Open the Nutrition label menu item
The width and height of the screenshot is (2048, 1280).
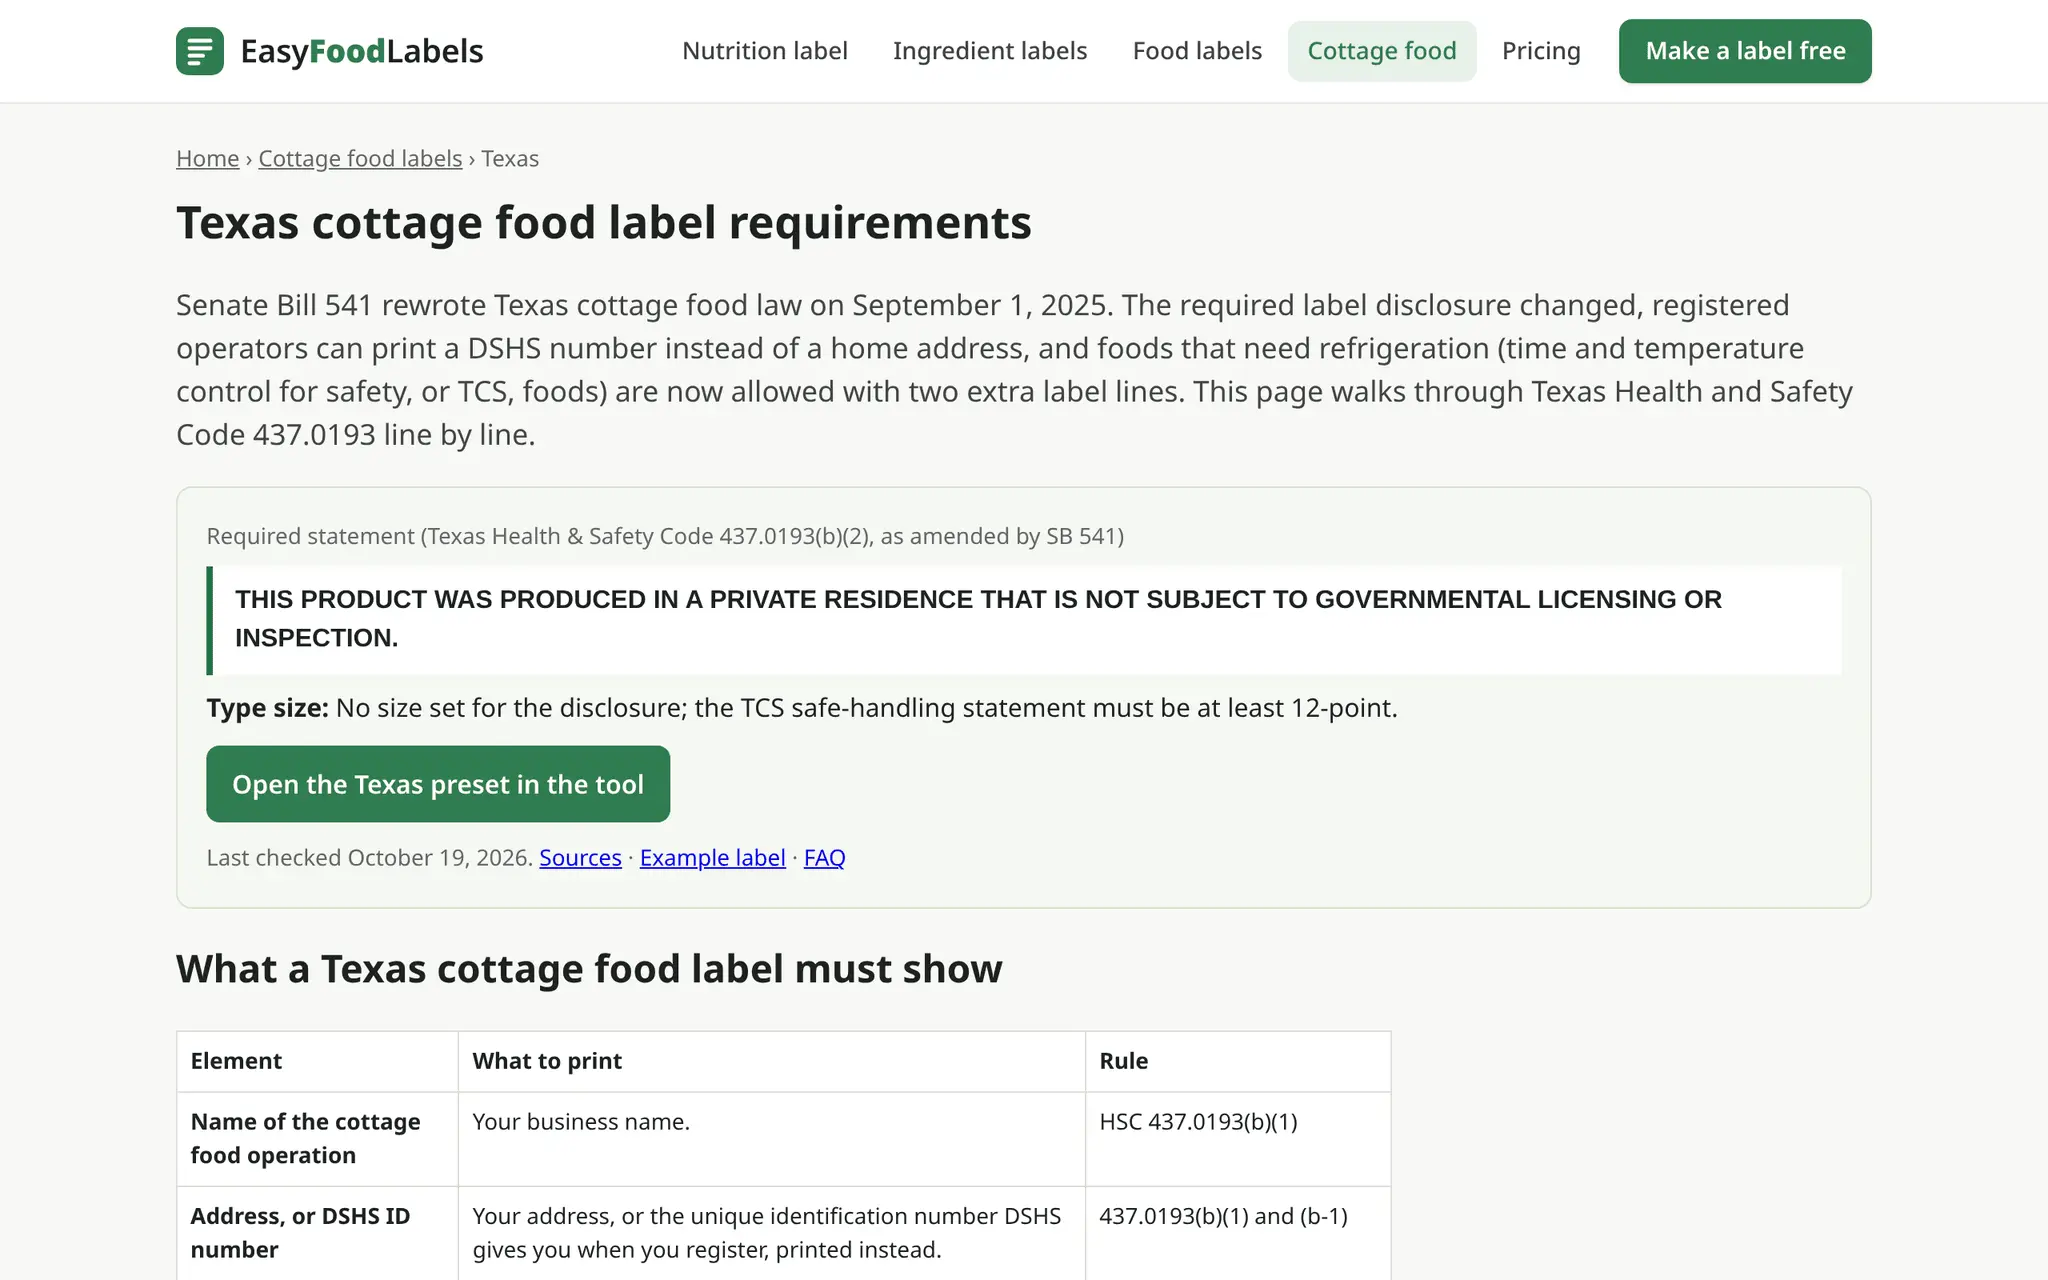coord(765,51)
